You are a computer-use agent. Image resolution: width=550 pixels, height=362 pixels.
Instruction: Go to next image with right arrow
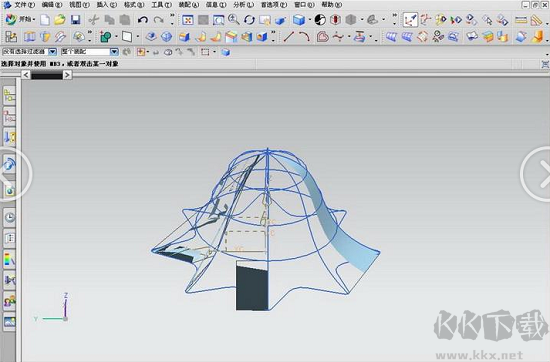click(x=536, y=174)
